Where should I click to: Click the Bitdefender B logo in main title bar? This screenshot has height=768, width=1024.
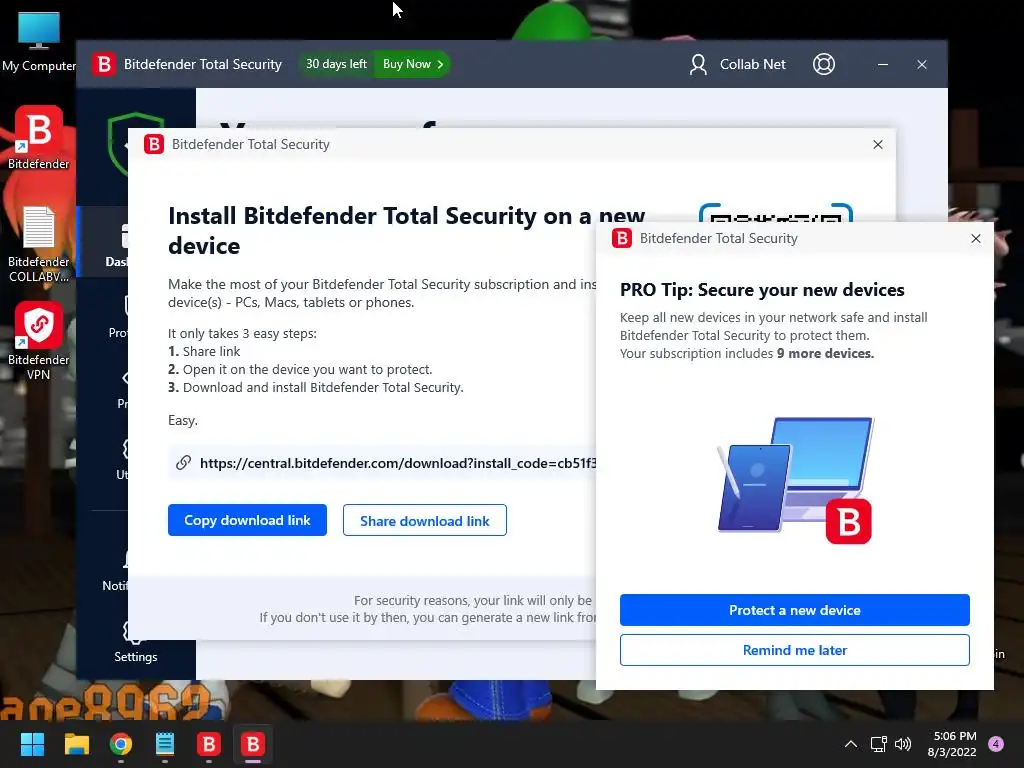pyautogui.click(x=103, y=64)
